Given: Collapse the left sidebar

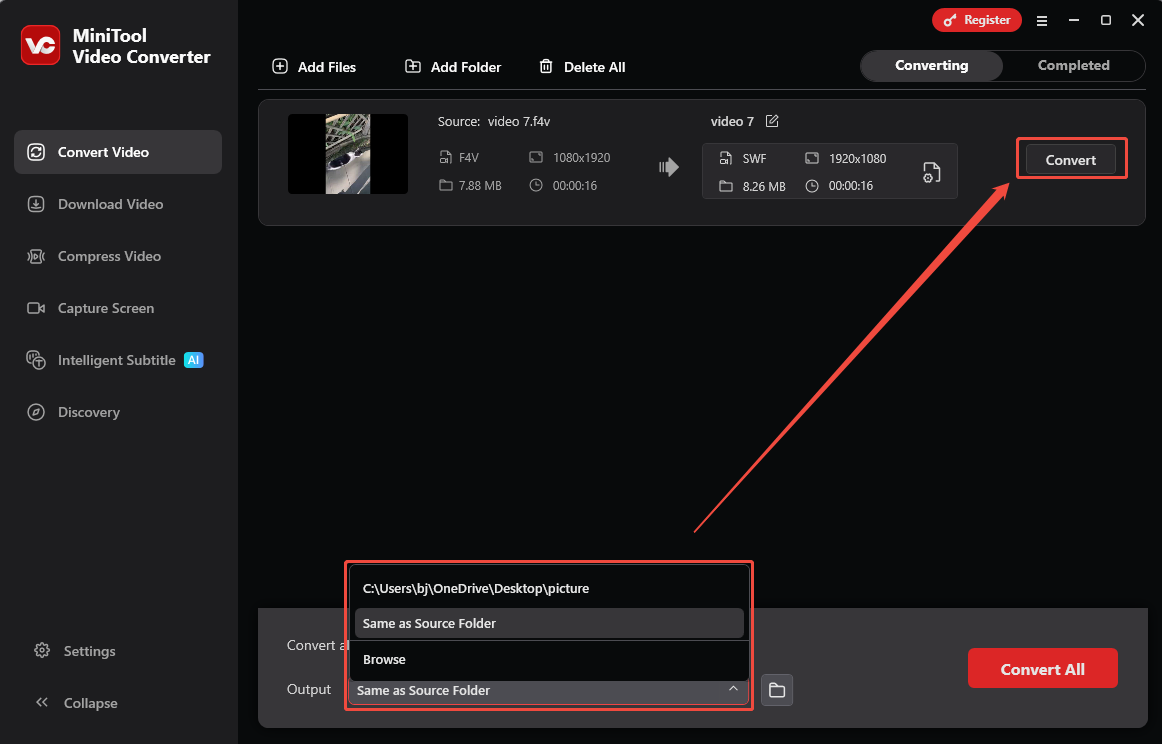Looking at the screenshot, I should (42, 703).
